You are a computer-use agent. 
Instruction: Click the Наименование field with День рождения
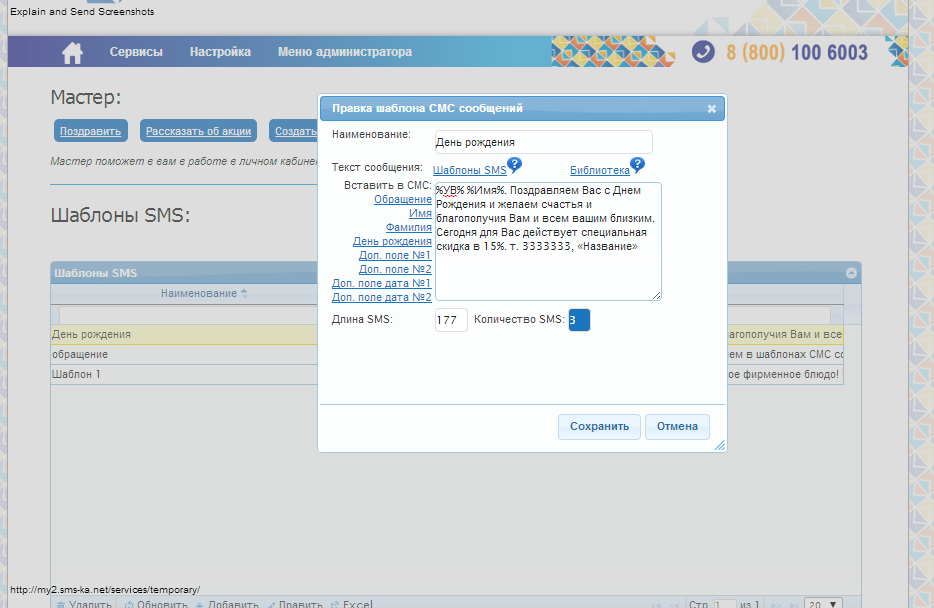coord(543,142)
